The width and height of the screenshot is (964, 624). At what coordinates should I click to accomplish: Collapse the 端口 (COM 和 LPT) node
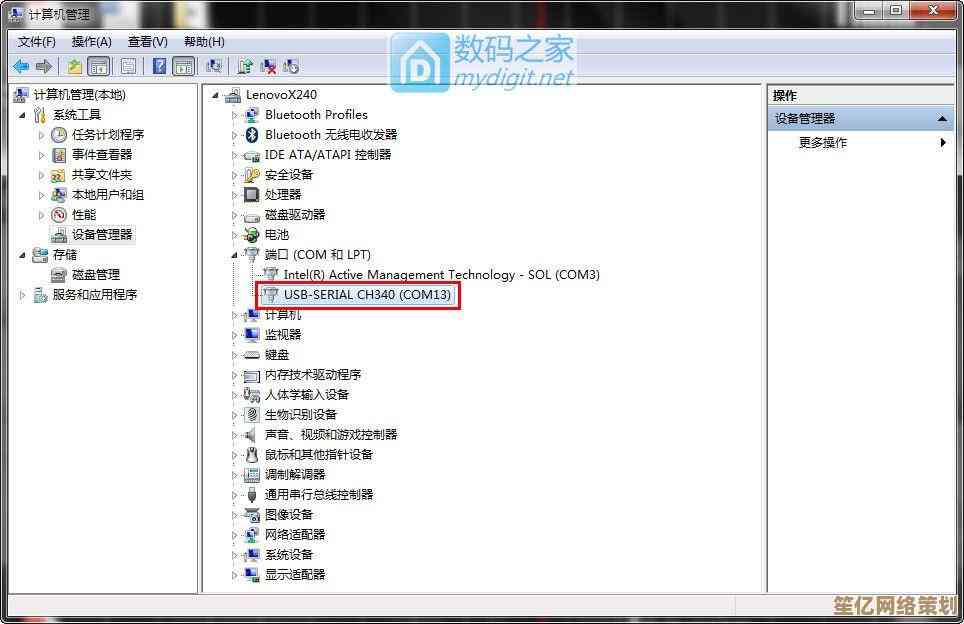tap(234, 255)
